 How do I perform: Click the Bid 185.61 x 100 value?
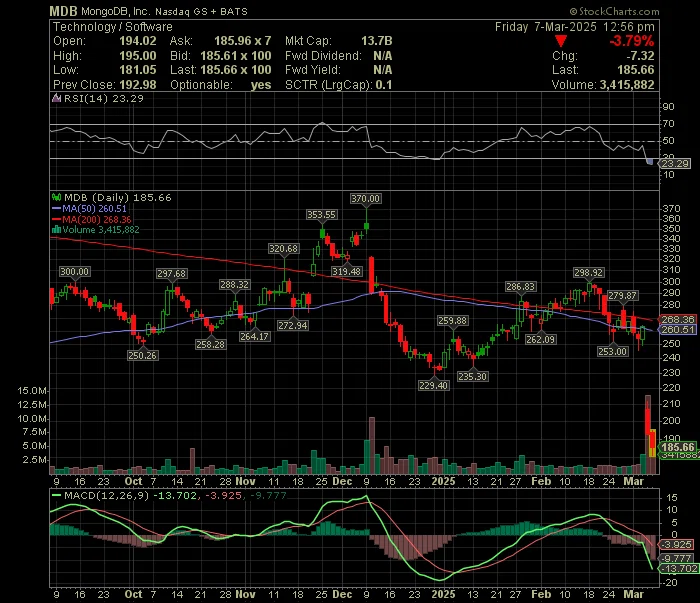coord(235,56)
